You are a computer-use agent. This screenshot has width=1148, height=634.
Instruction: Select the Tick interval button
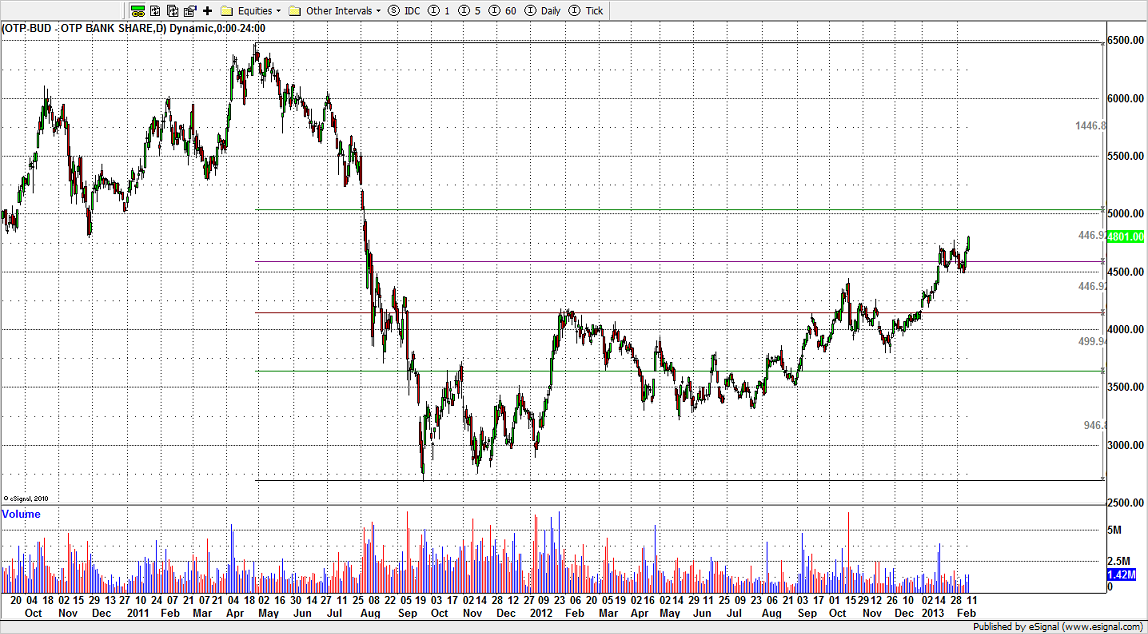(x=588, y=11)
